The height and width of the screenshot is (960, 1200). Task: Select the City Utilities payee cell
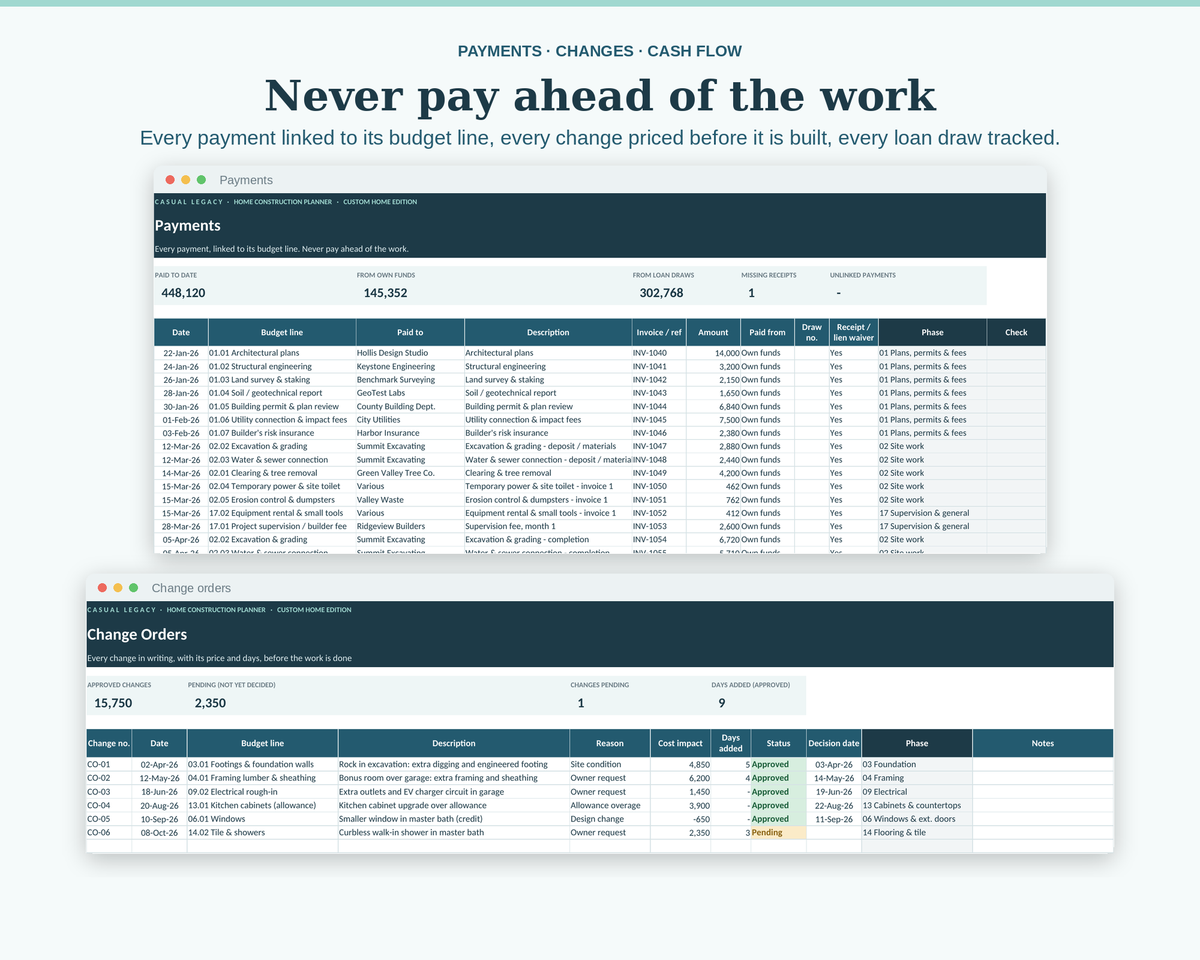tap(410, 420)
